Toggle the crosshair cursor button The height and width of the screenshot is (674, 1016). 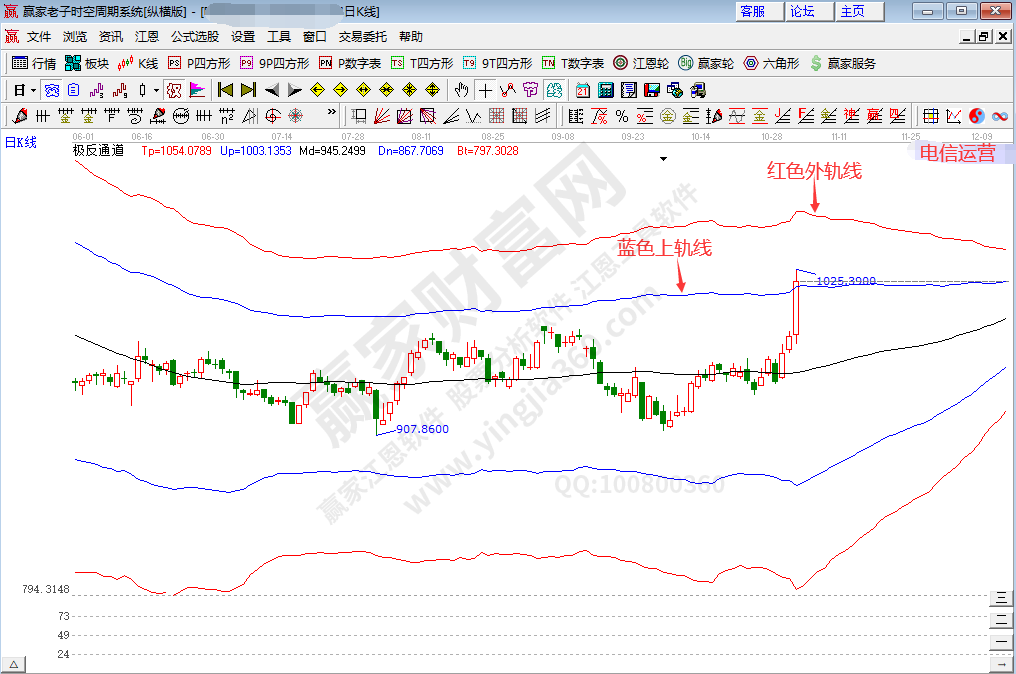coord(485,90)
